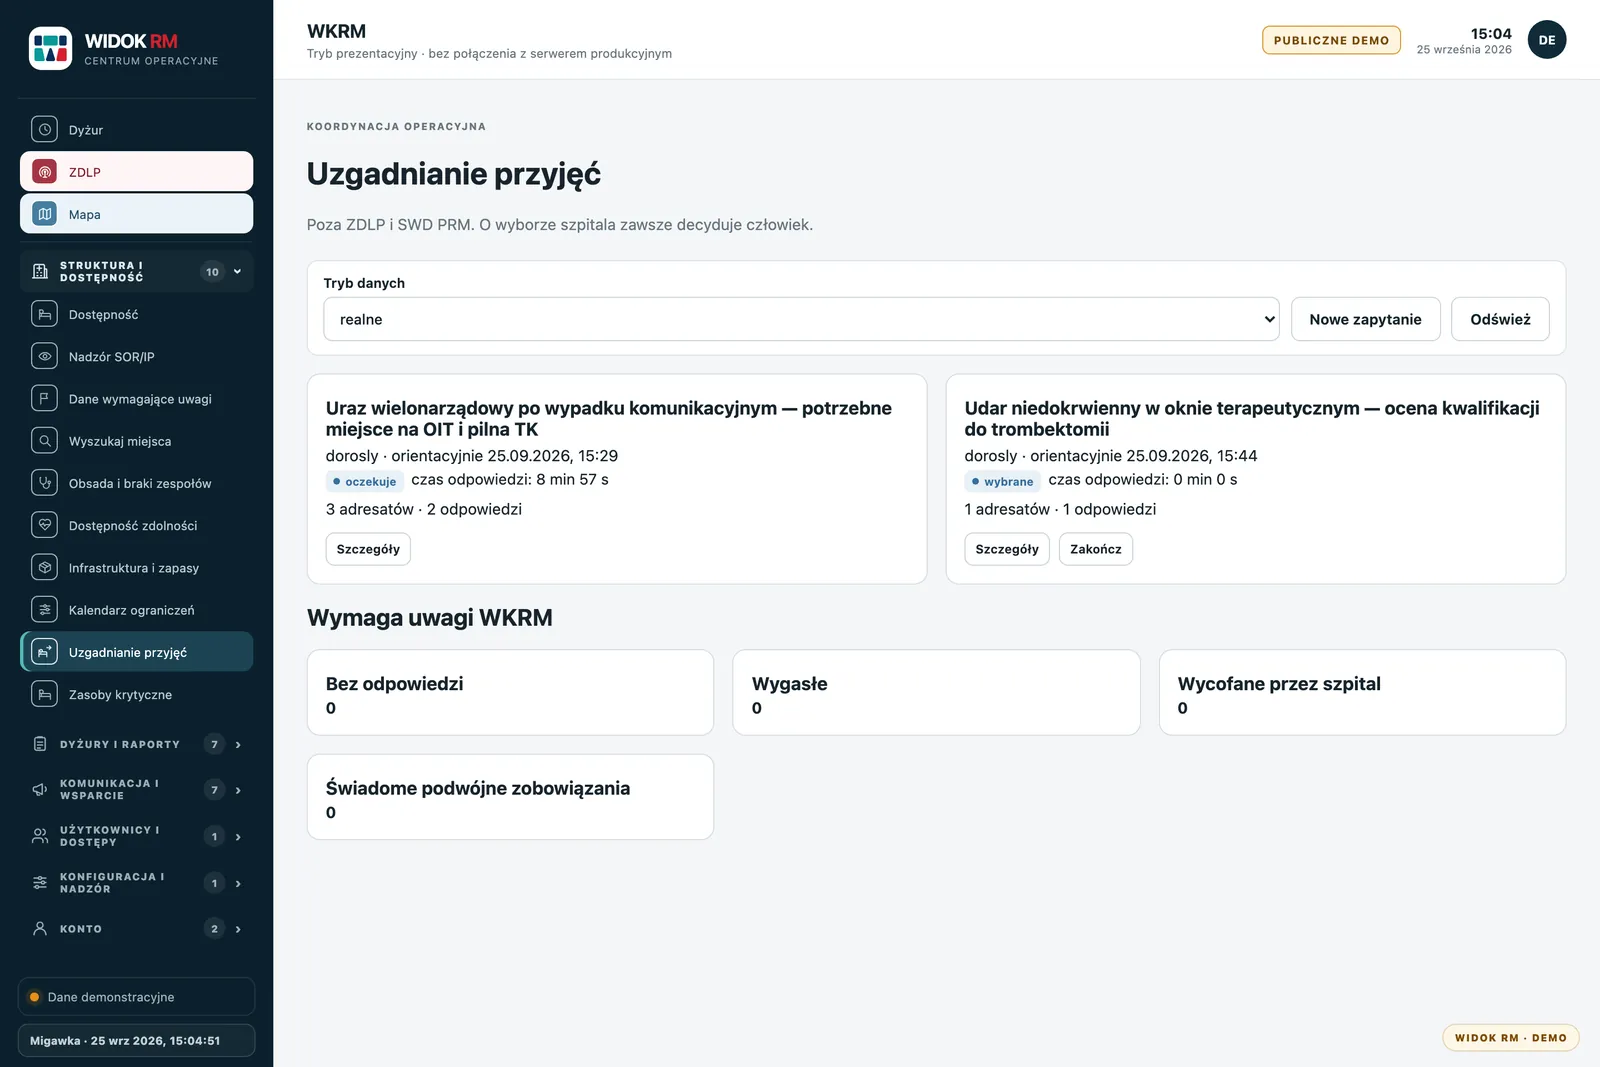Expand Użytkownicy i dostępy chevron
This screenshot has width=1600, height=1067.
238,837
